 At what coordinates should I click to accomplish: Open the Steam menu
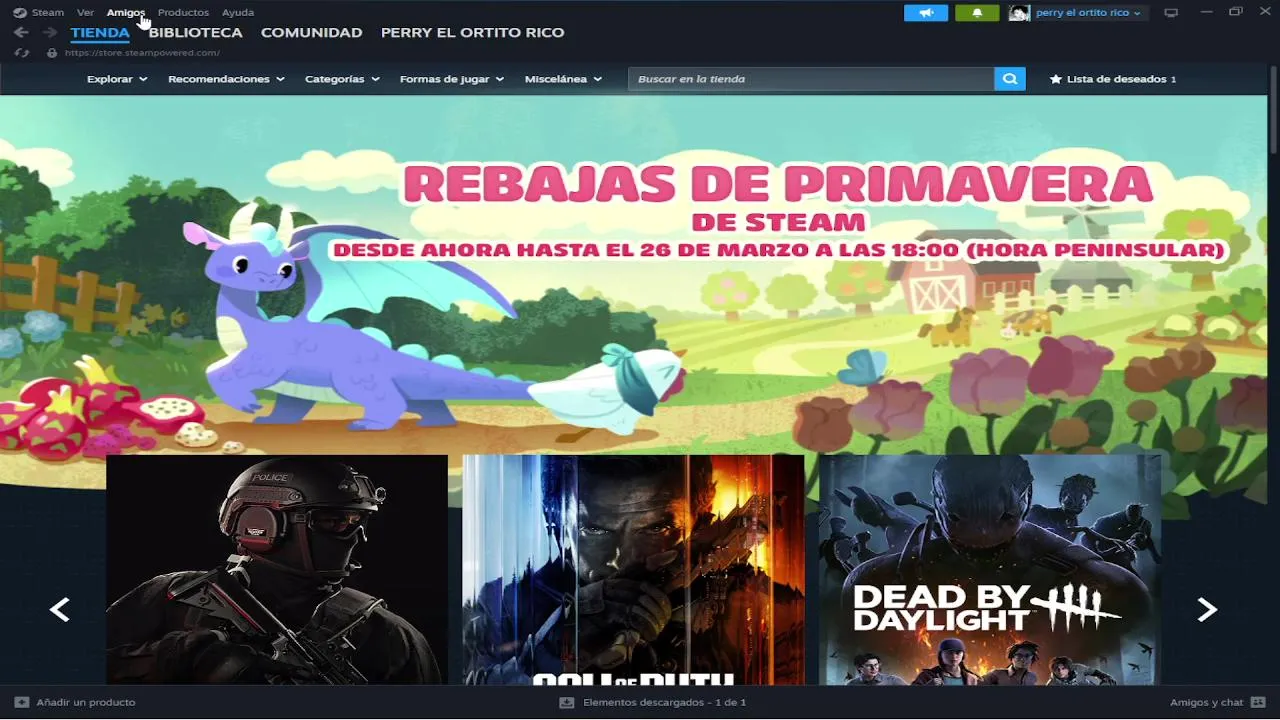click(47, 13)
